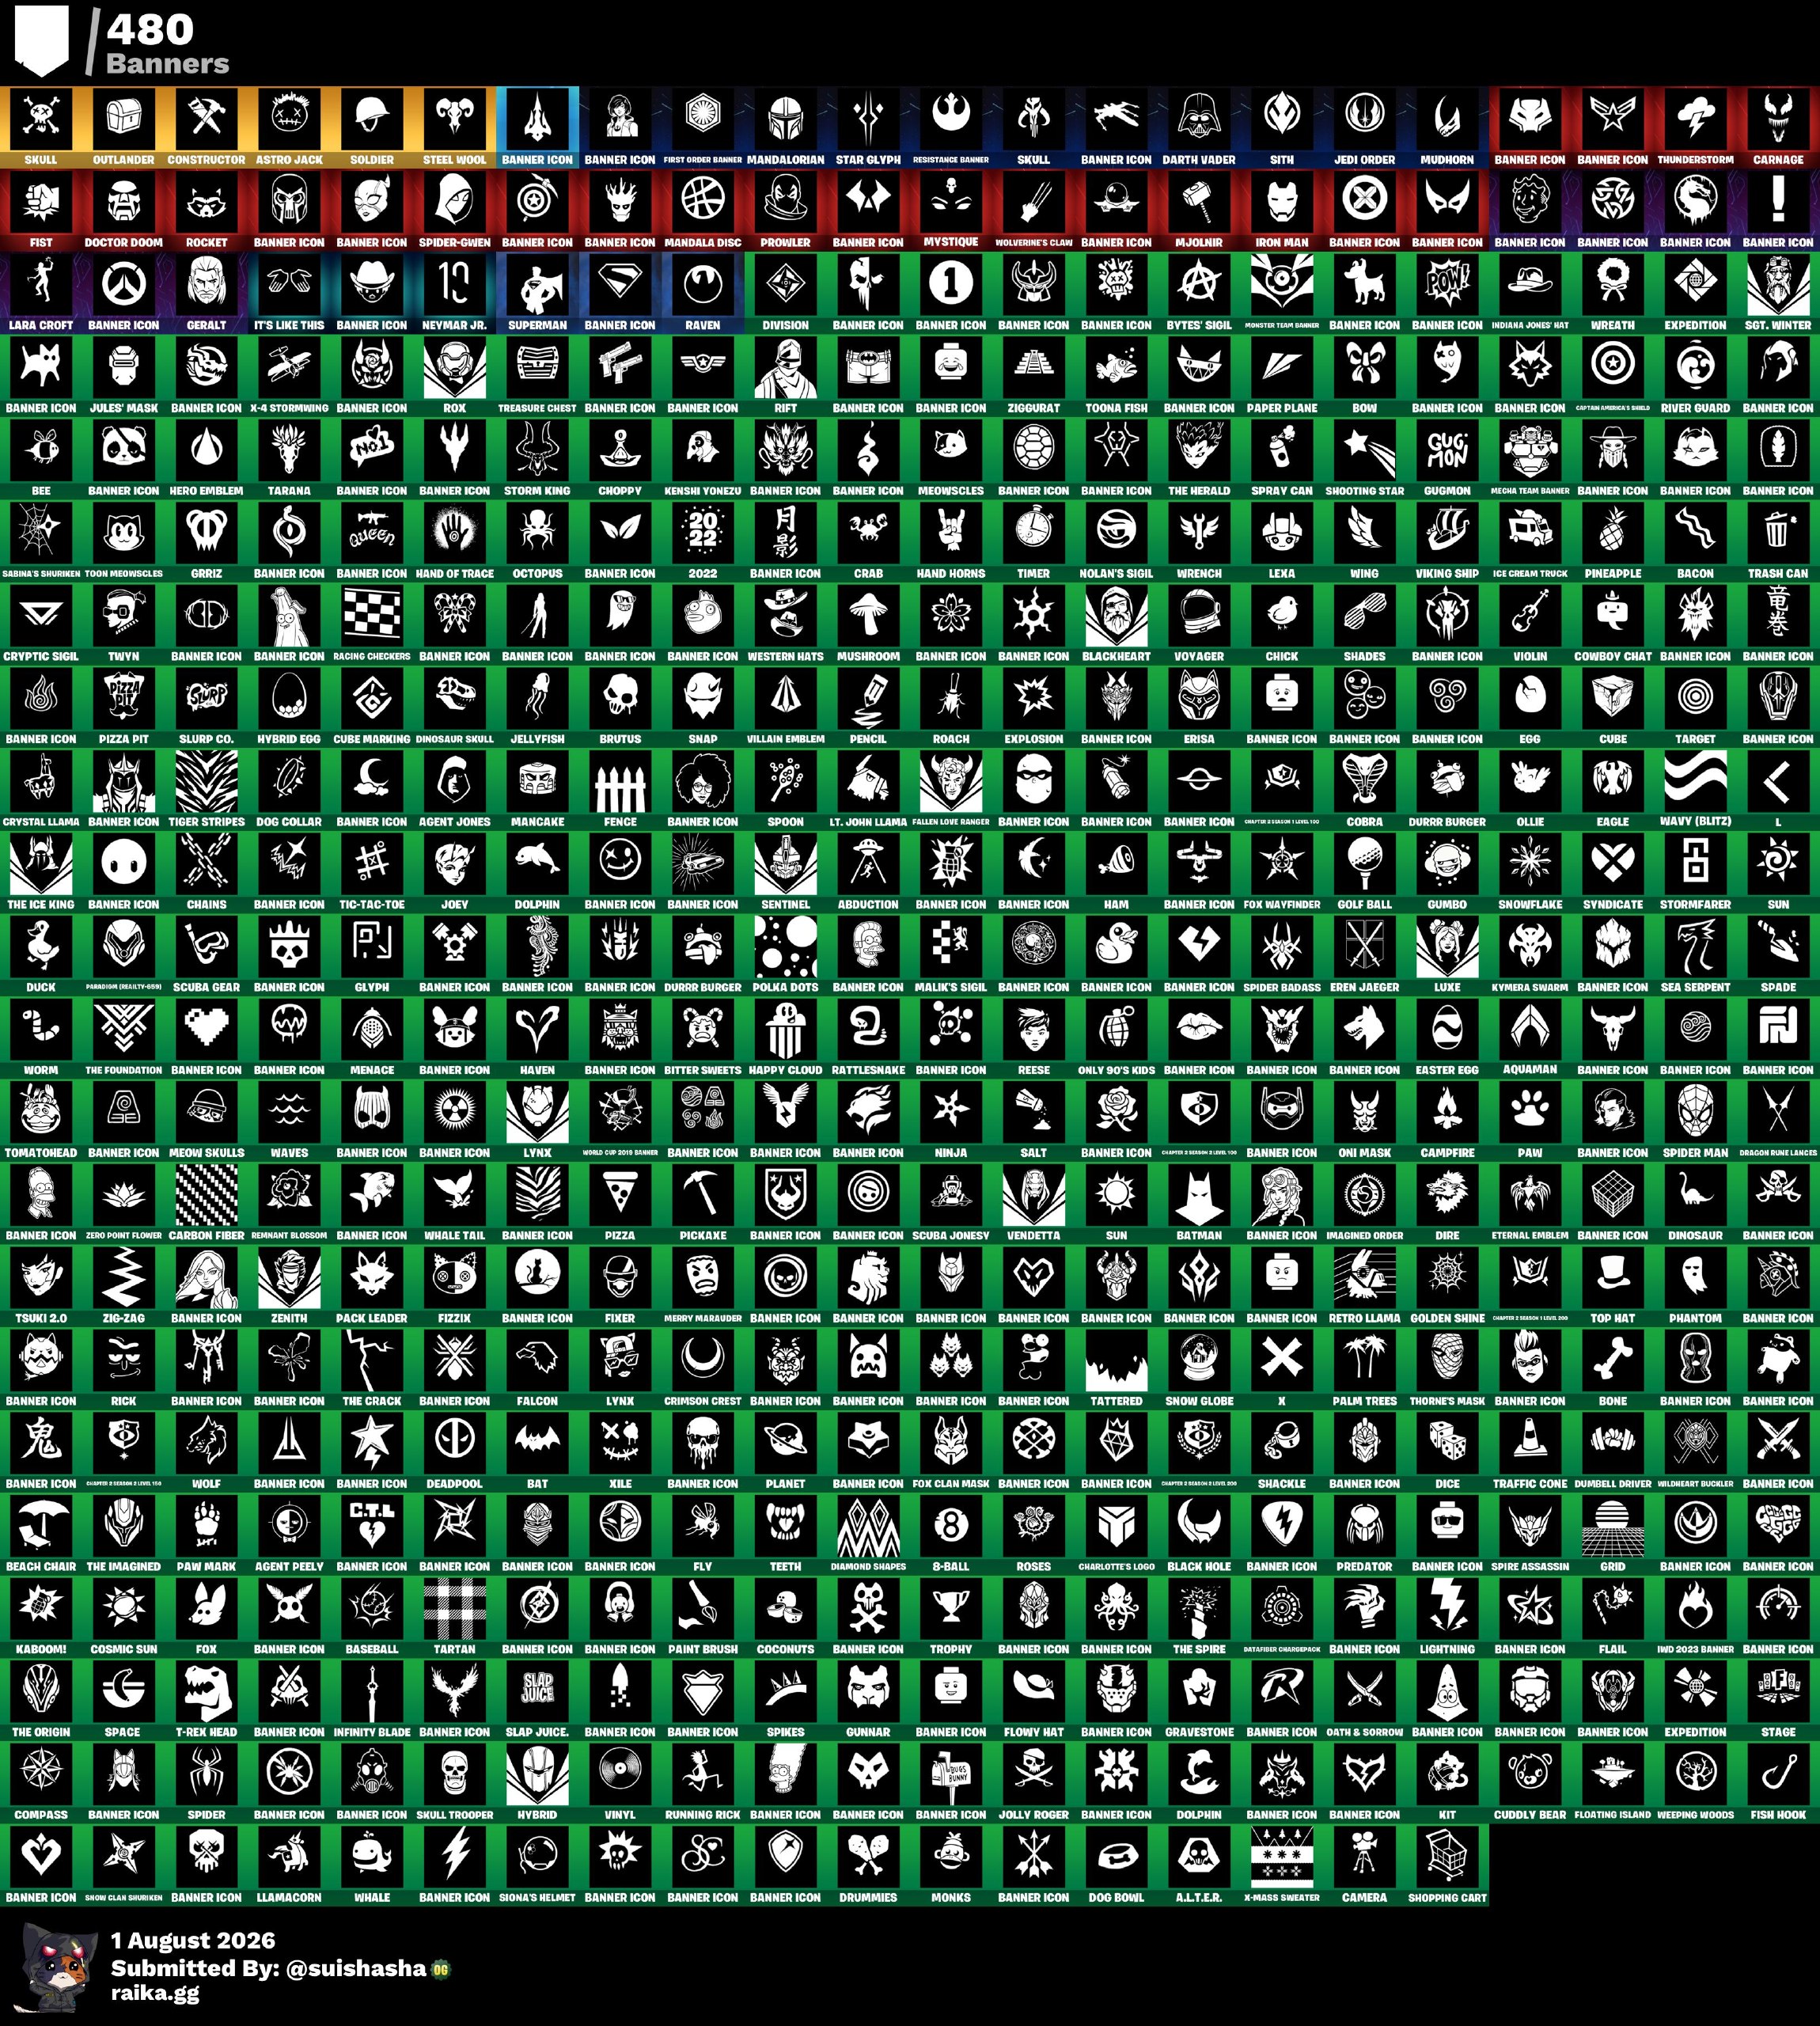
Task: Choose the Darth Vader banner
Action: coord(1199,127)
